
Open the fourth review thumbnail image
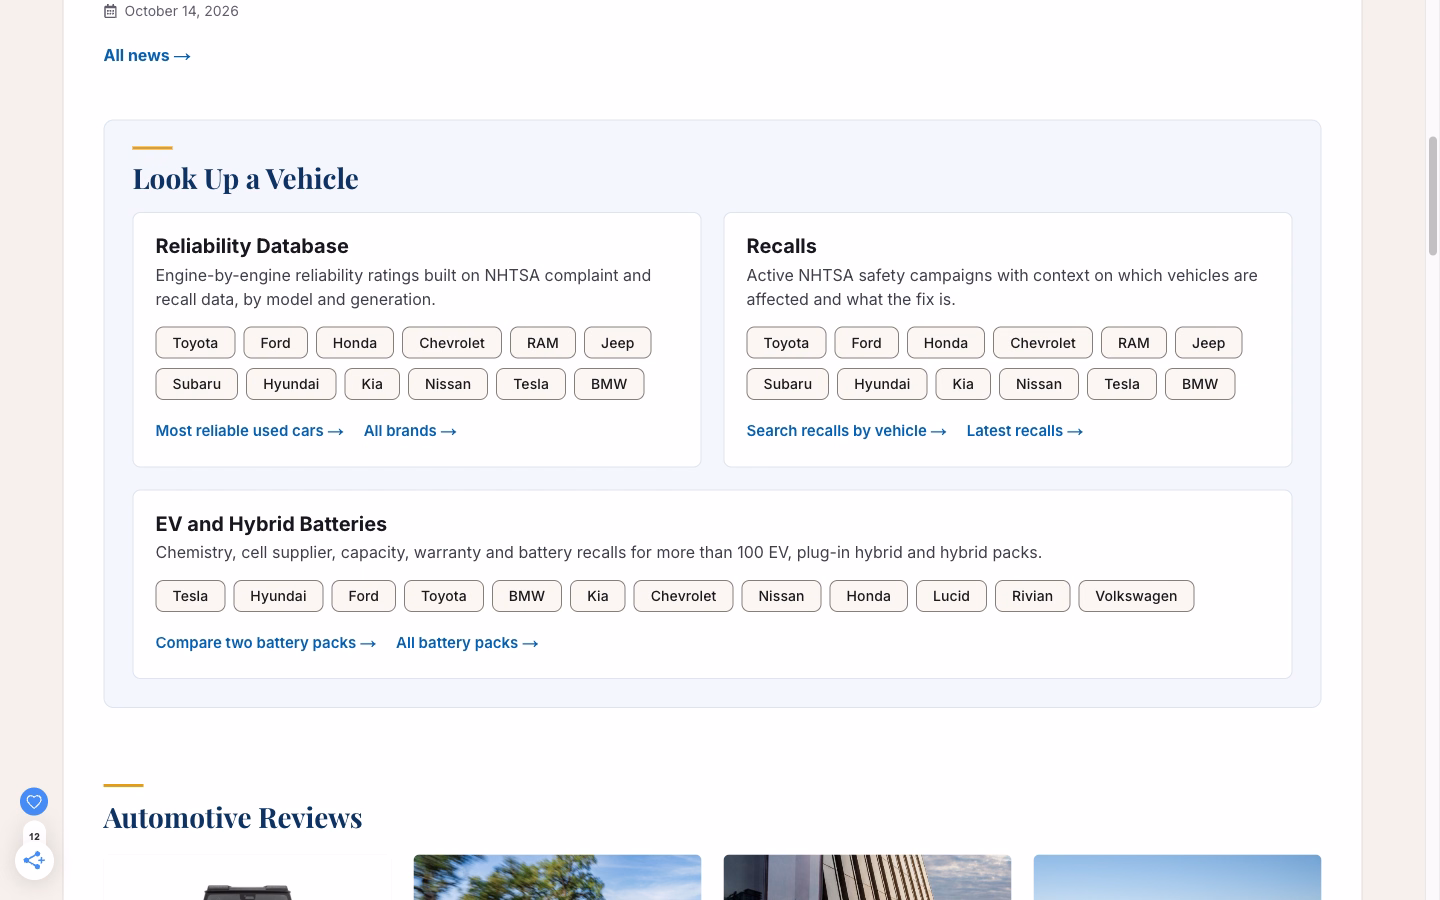1177,877
